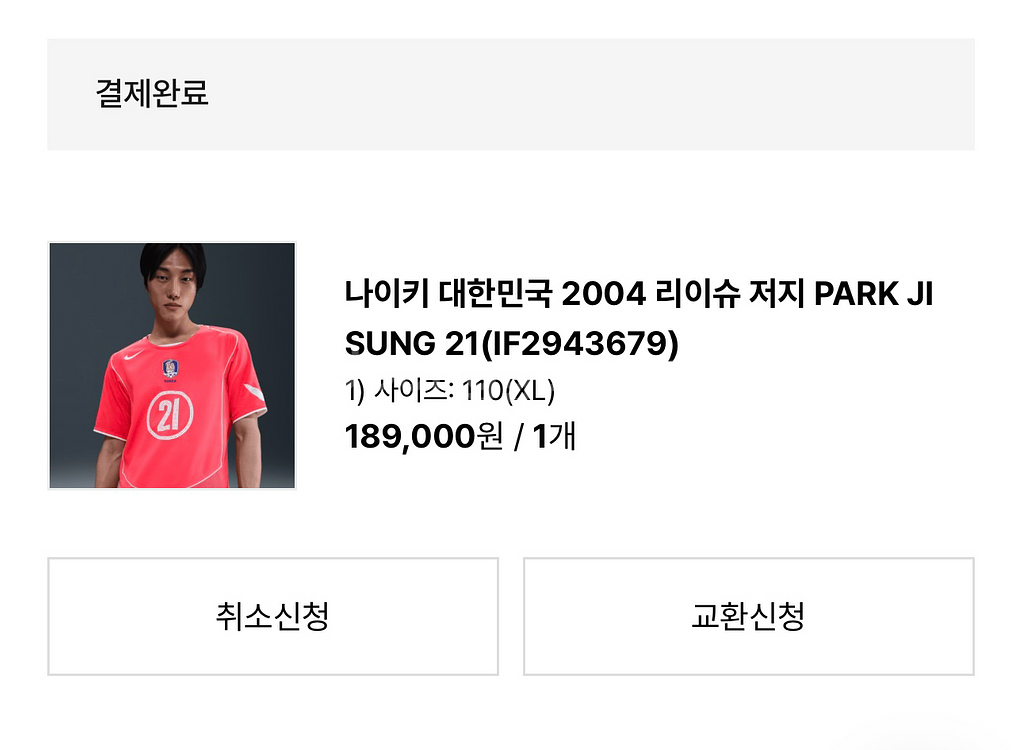1023x750 pixels.
Task: Click the 교환신청 (exchange request) button
Action: [748, 615]
